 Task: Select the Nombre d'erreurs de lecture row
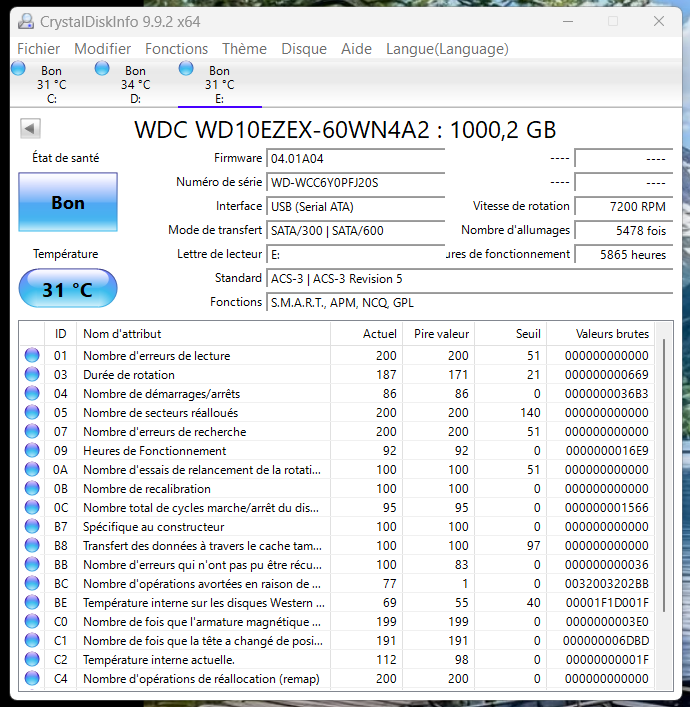336,355
